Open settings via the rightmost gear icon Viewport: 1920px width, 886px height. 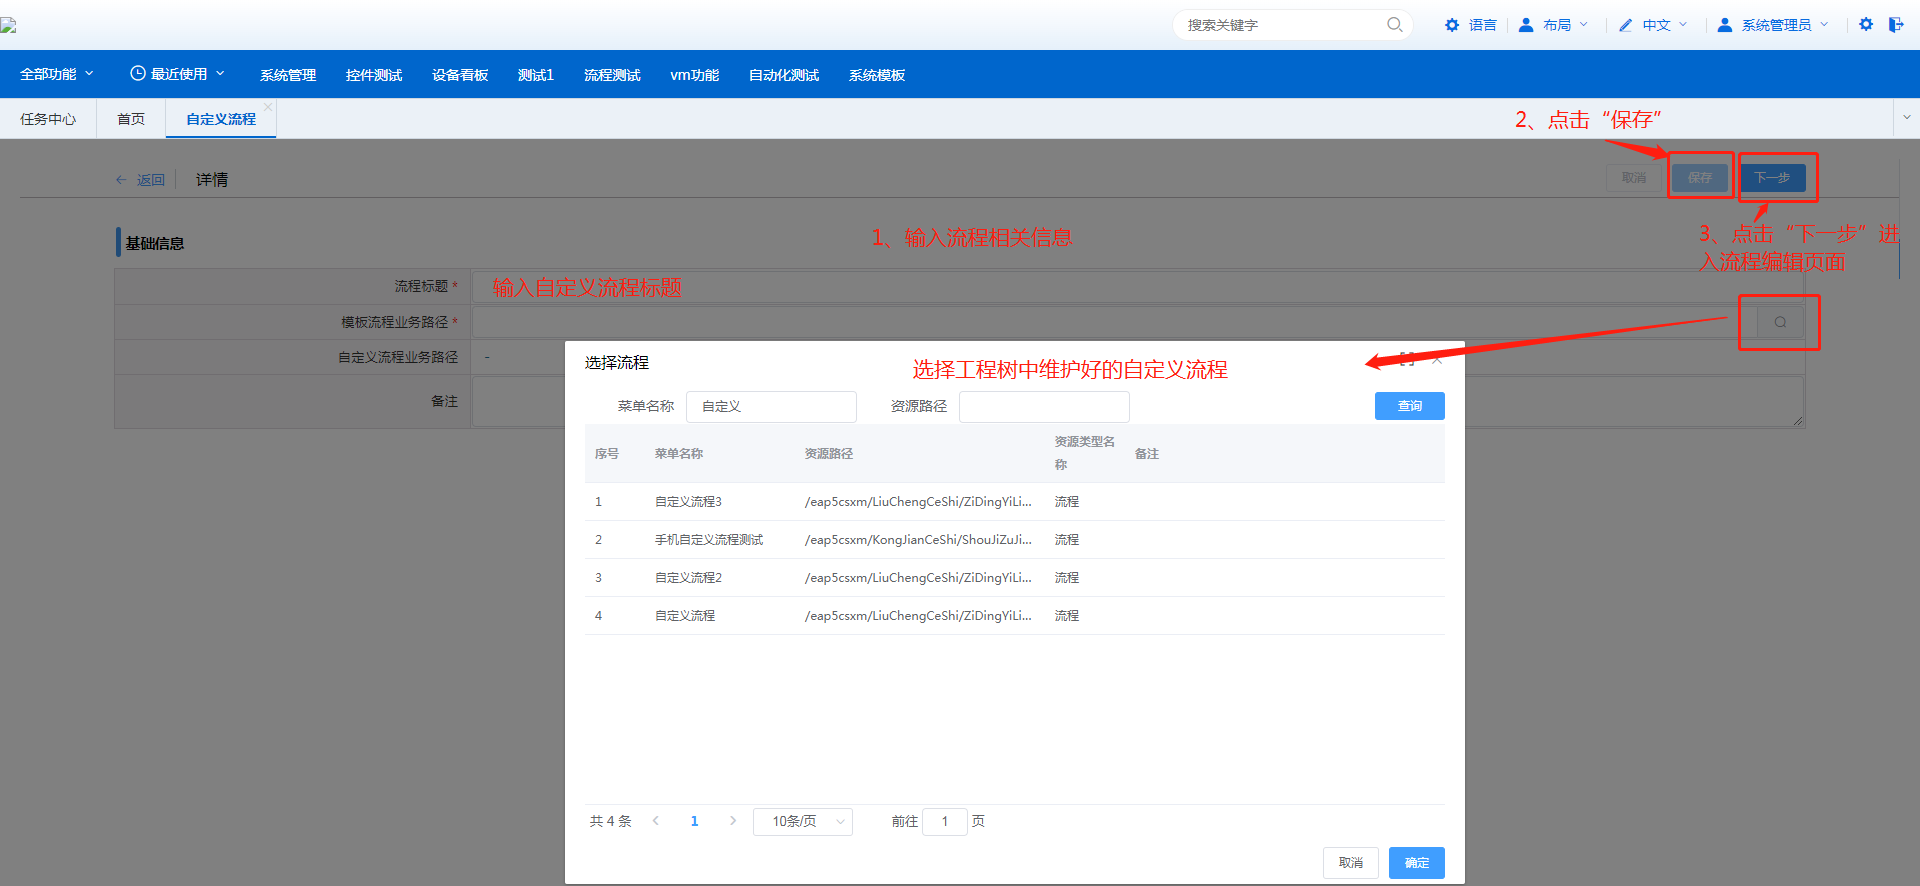point(1866,25)
